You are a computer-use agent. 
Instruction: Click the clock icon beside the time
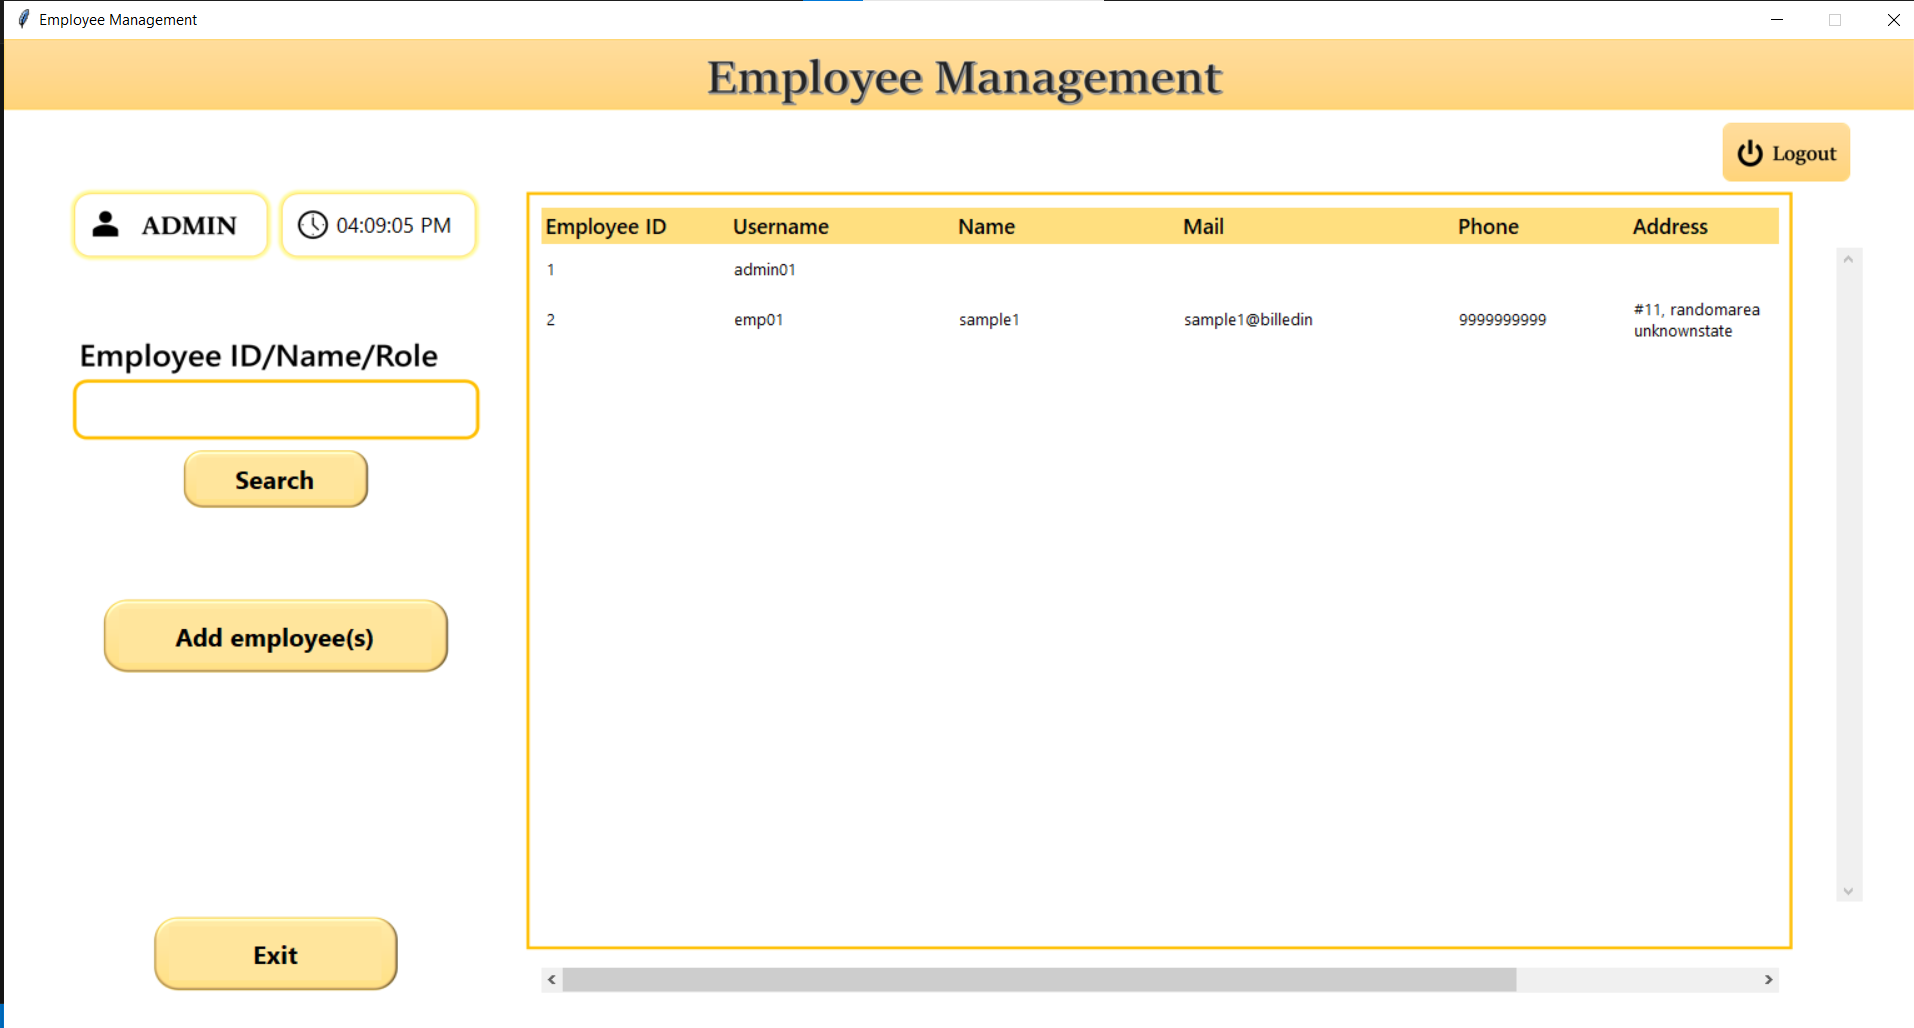coord(312,225)
